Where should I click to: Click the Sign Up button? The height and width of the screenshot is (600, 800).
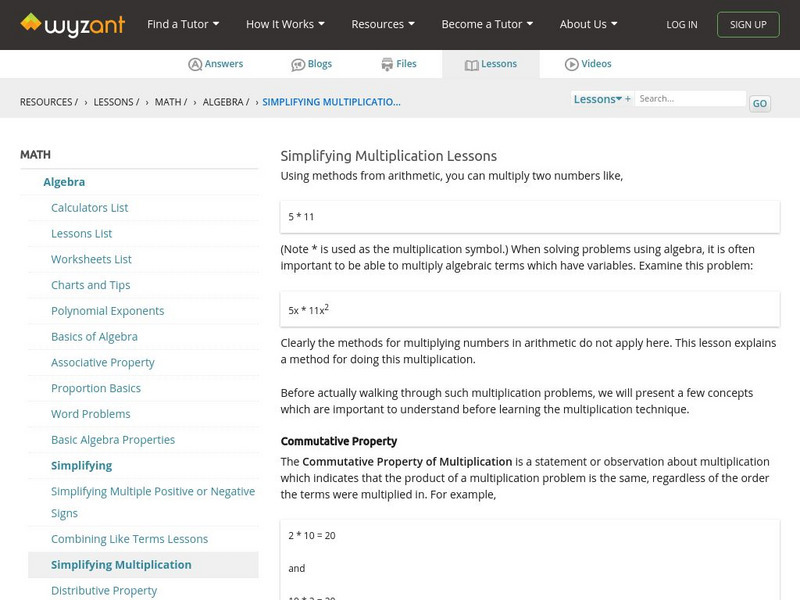point(748,24)
